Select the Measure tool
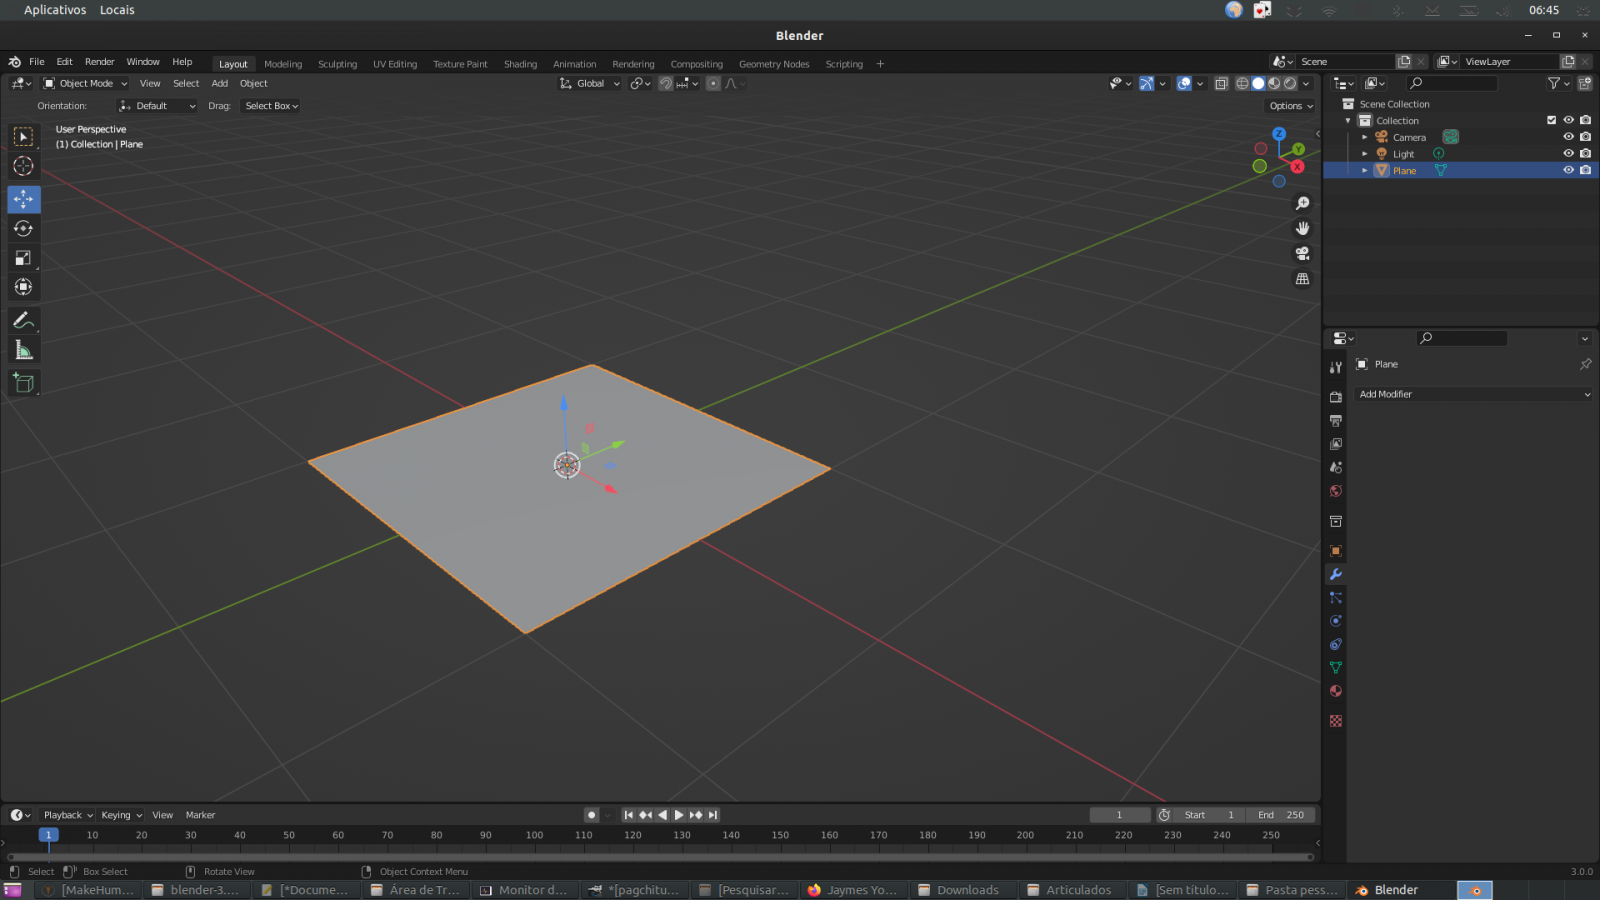This screenshot has width=1600, height=900. pos(23,350)
